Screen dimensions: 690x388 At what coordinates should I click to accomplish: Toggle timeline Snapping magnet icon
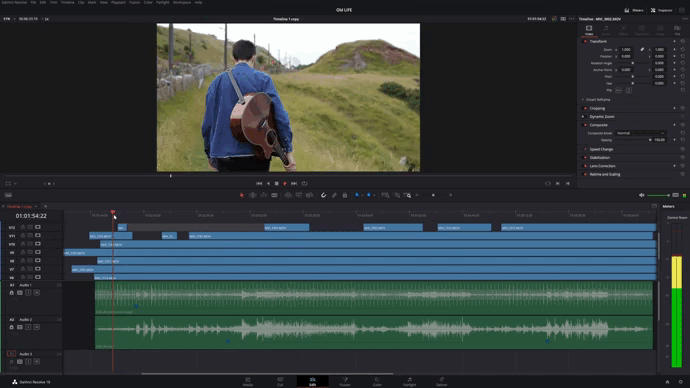click(323, 195)
